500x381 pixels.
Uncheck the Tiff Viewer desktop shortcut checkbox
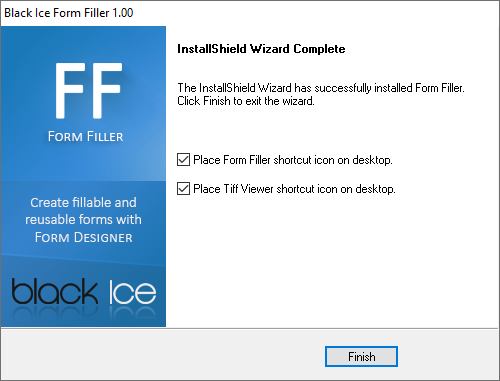(x=183, y=189)
